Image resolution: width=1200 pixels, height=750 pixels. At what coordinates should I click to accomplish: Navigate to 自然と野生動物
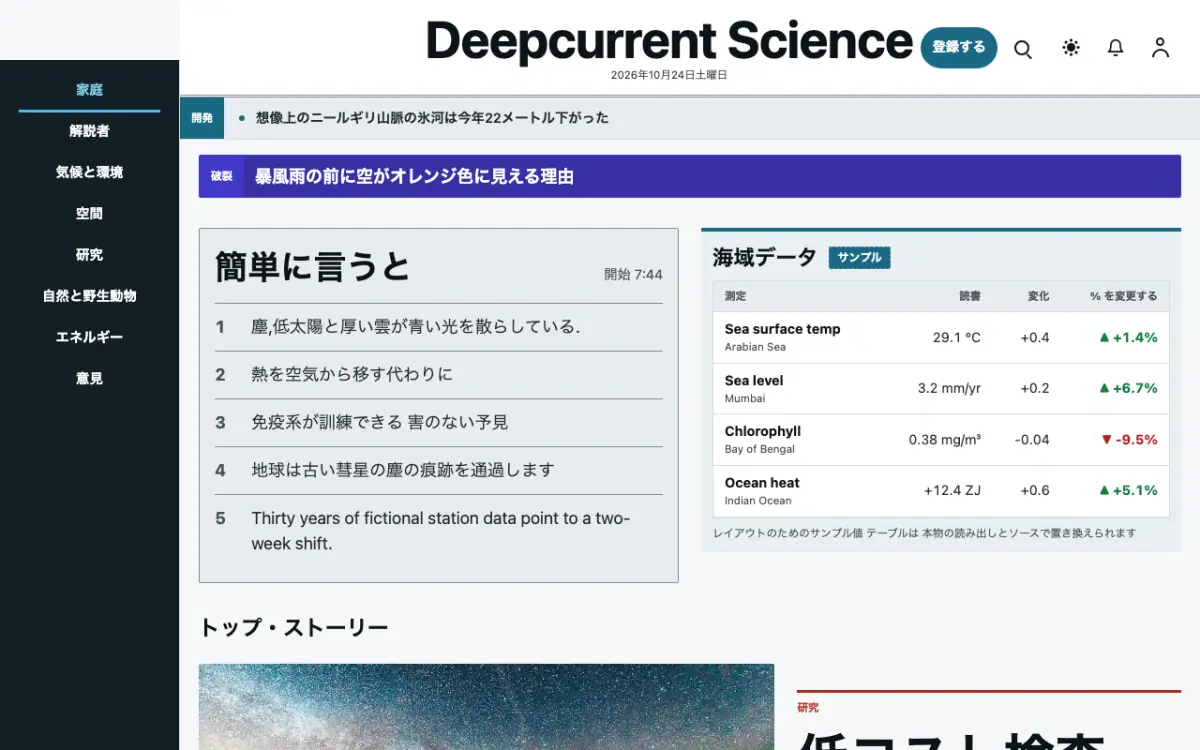pos(89,296)
